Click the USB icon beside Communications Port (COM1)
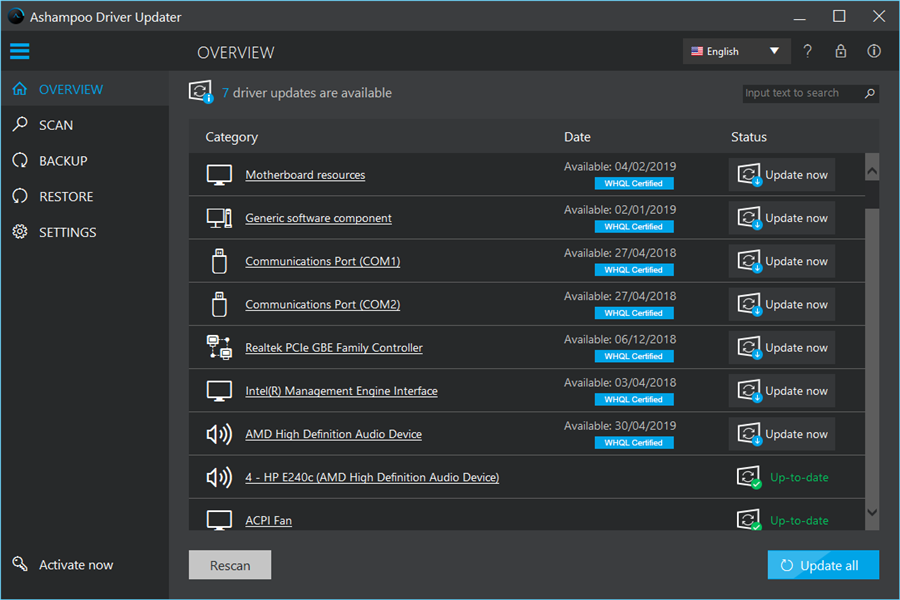This screenshot has height=600, width=900. [218, 261]
